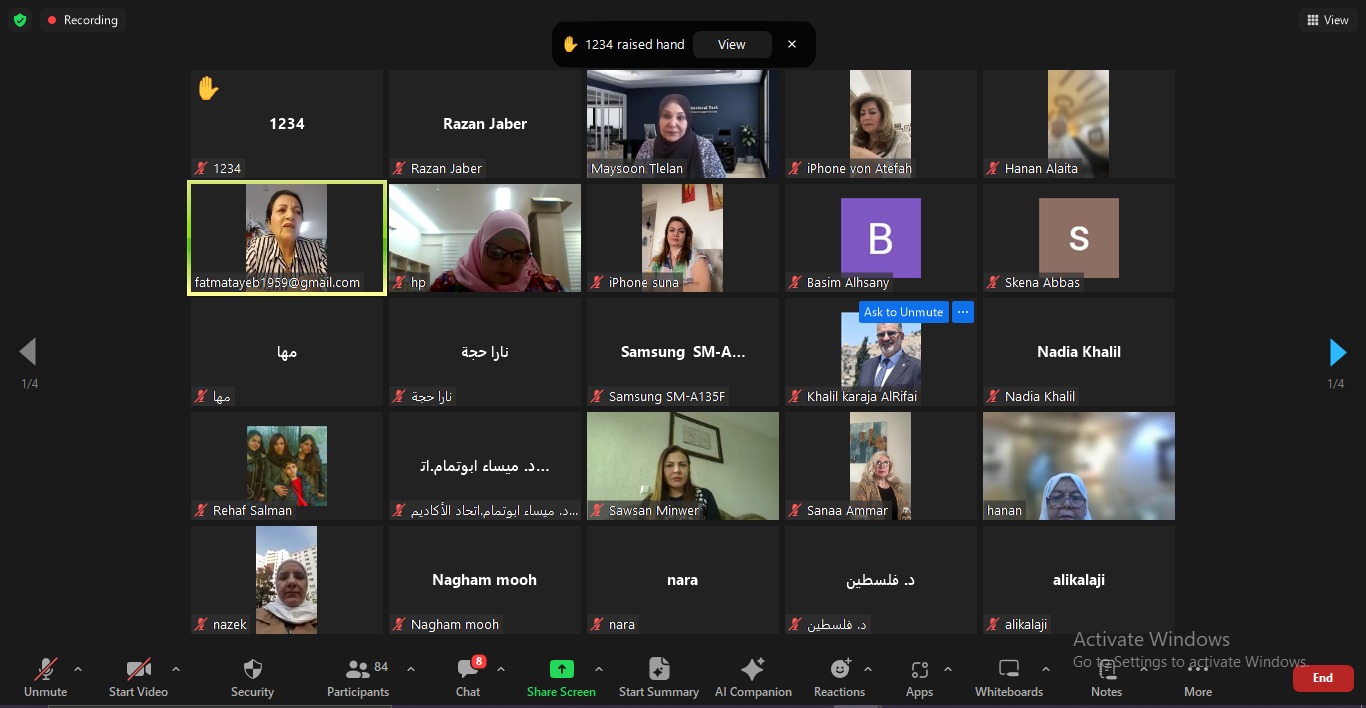This screenshot has width=1366, height=708.
Task: Open the Security shield icon
Action: [x=252, y=669]
